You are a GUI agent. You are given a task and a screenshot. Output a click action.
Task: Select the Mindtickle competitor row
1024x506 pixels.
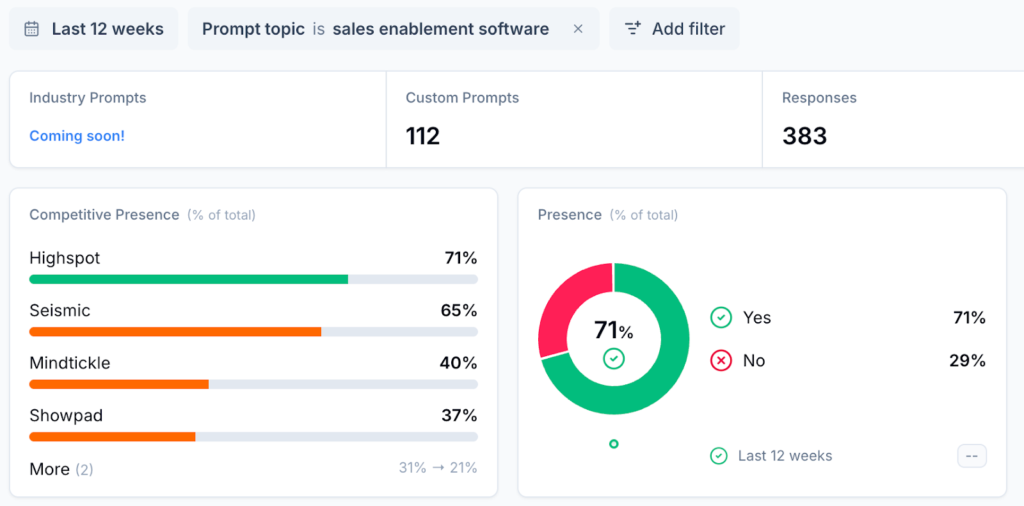253,363
